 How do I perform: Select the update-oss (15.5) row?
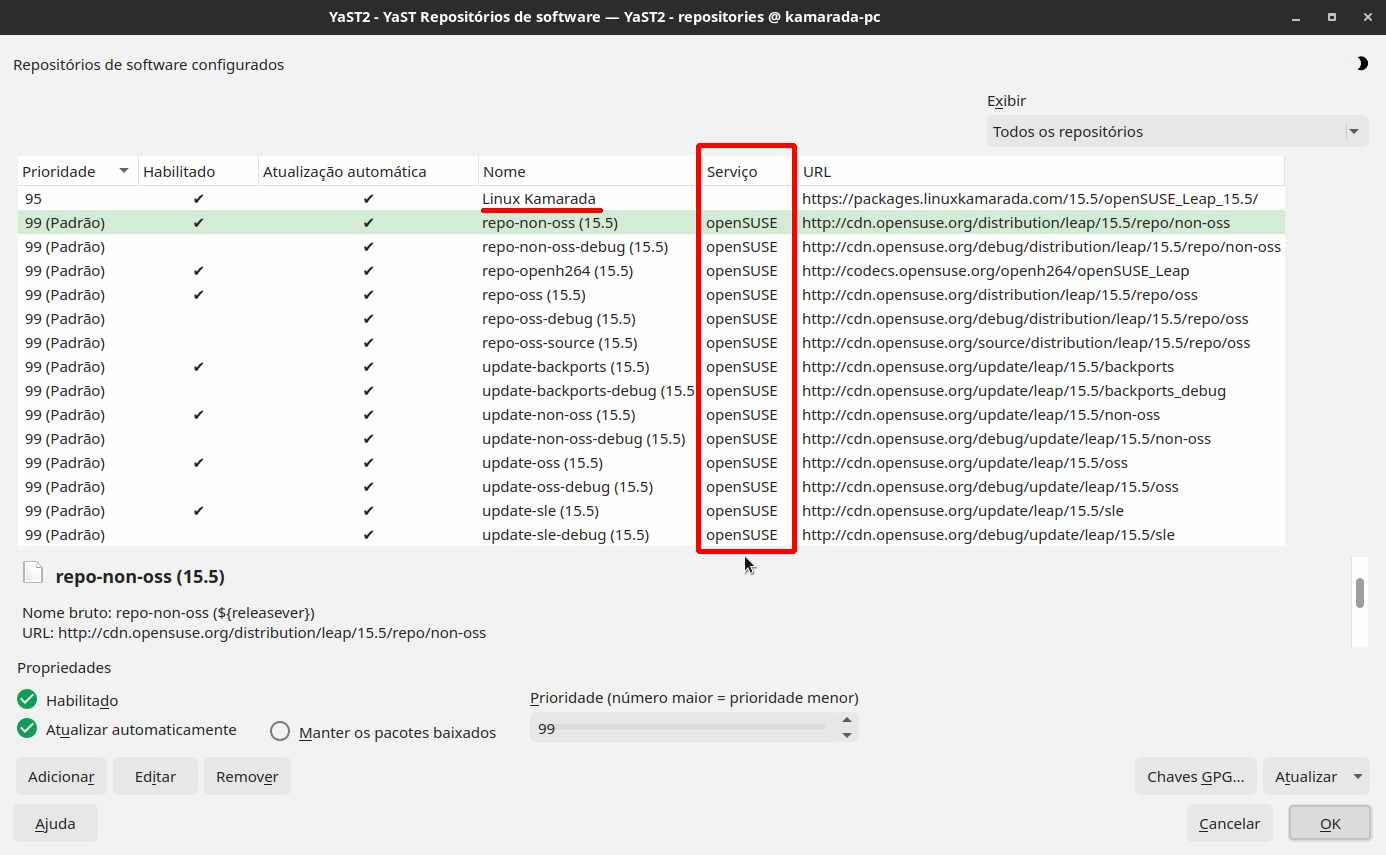650,463
